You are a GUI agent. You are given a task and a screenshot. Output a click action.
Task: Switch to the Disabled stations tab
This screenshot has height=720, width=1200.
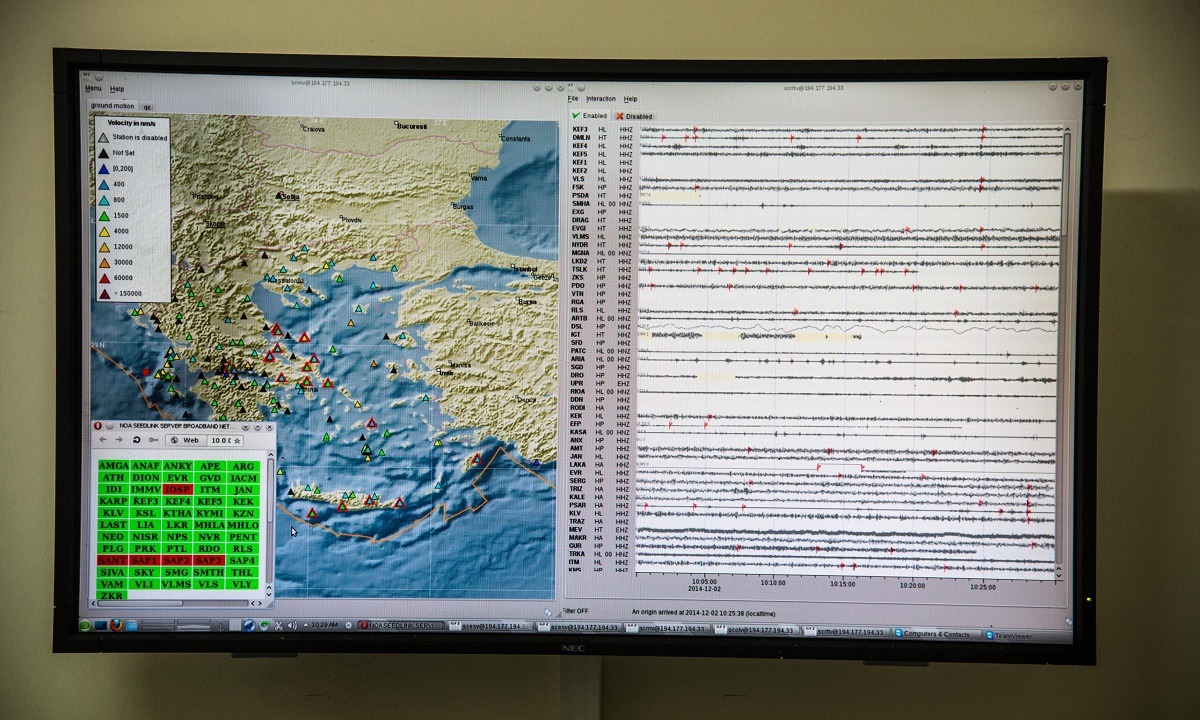tap(633, 116)
